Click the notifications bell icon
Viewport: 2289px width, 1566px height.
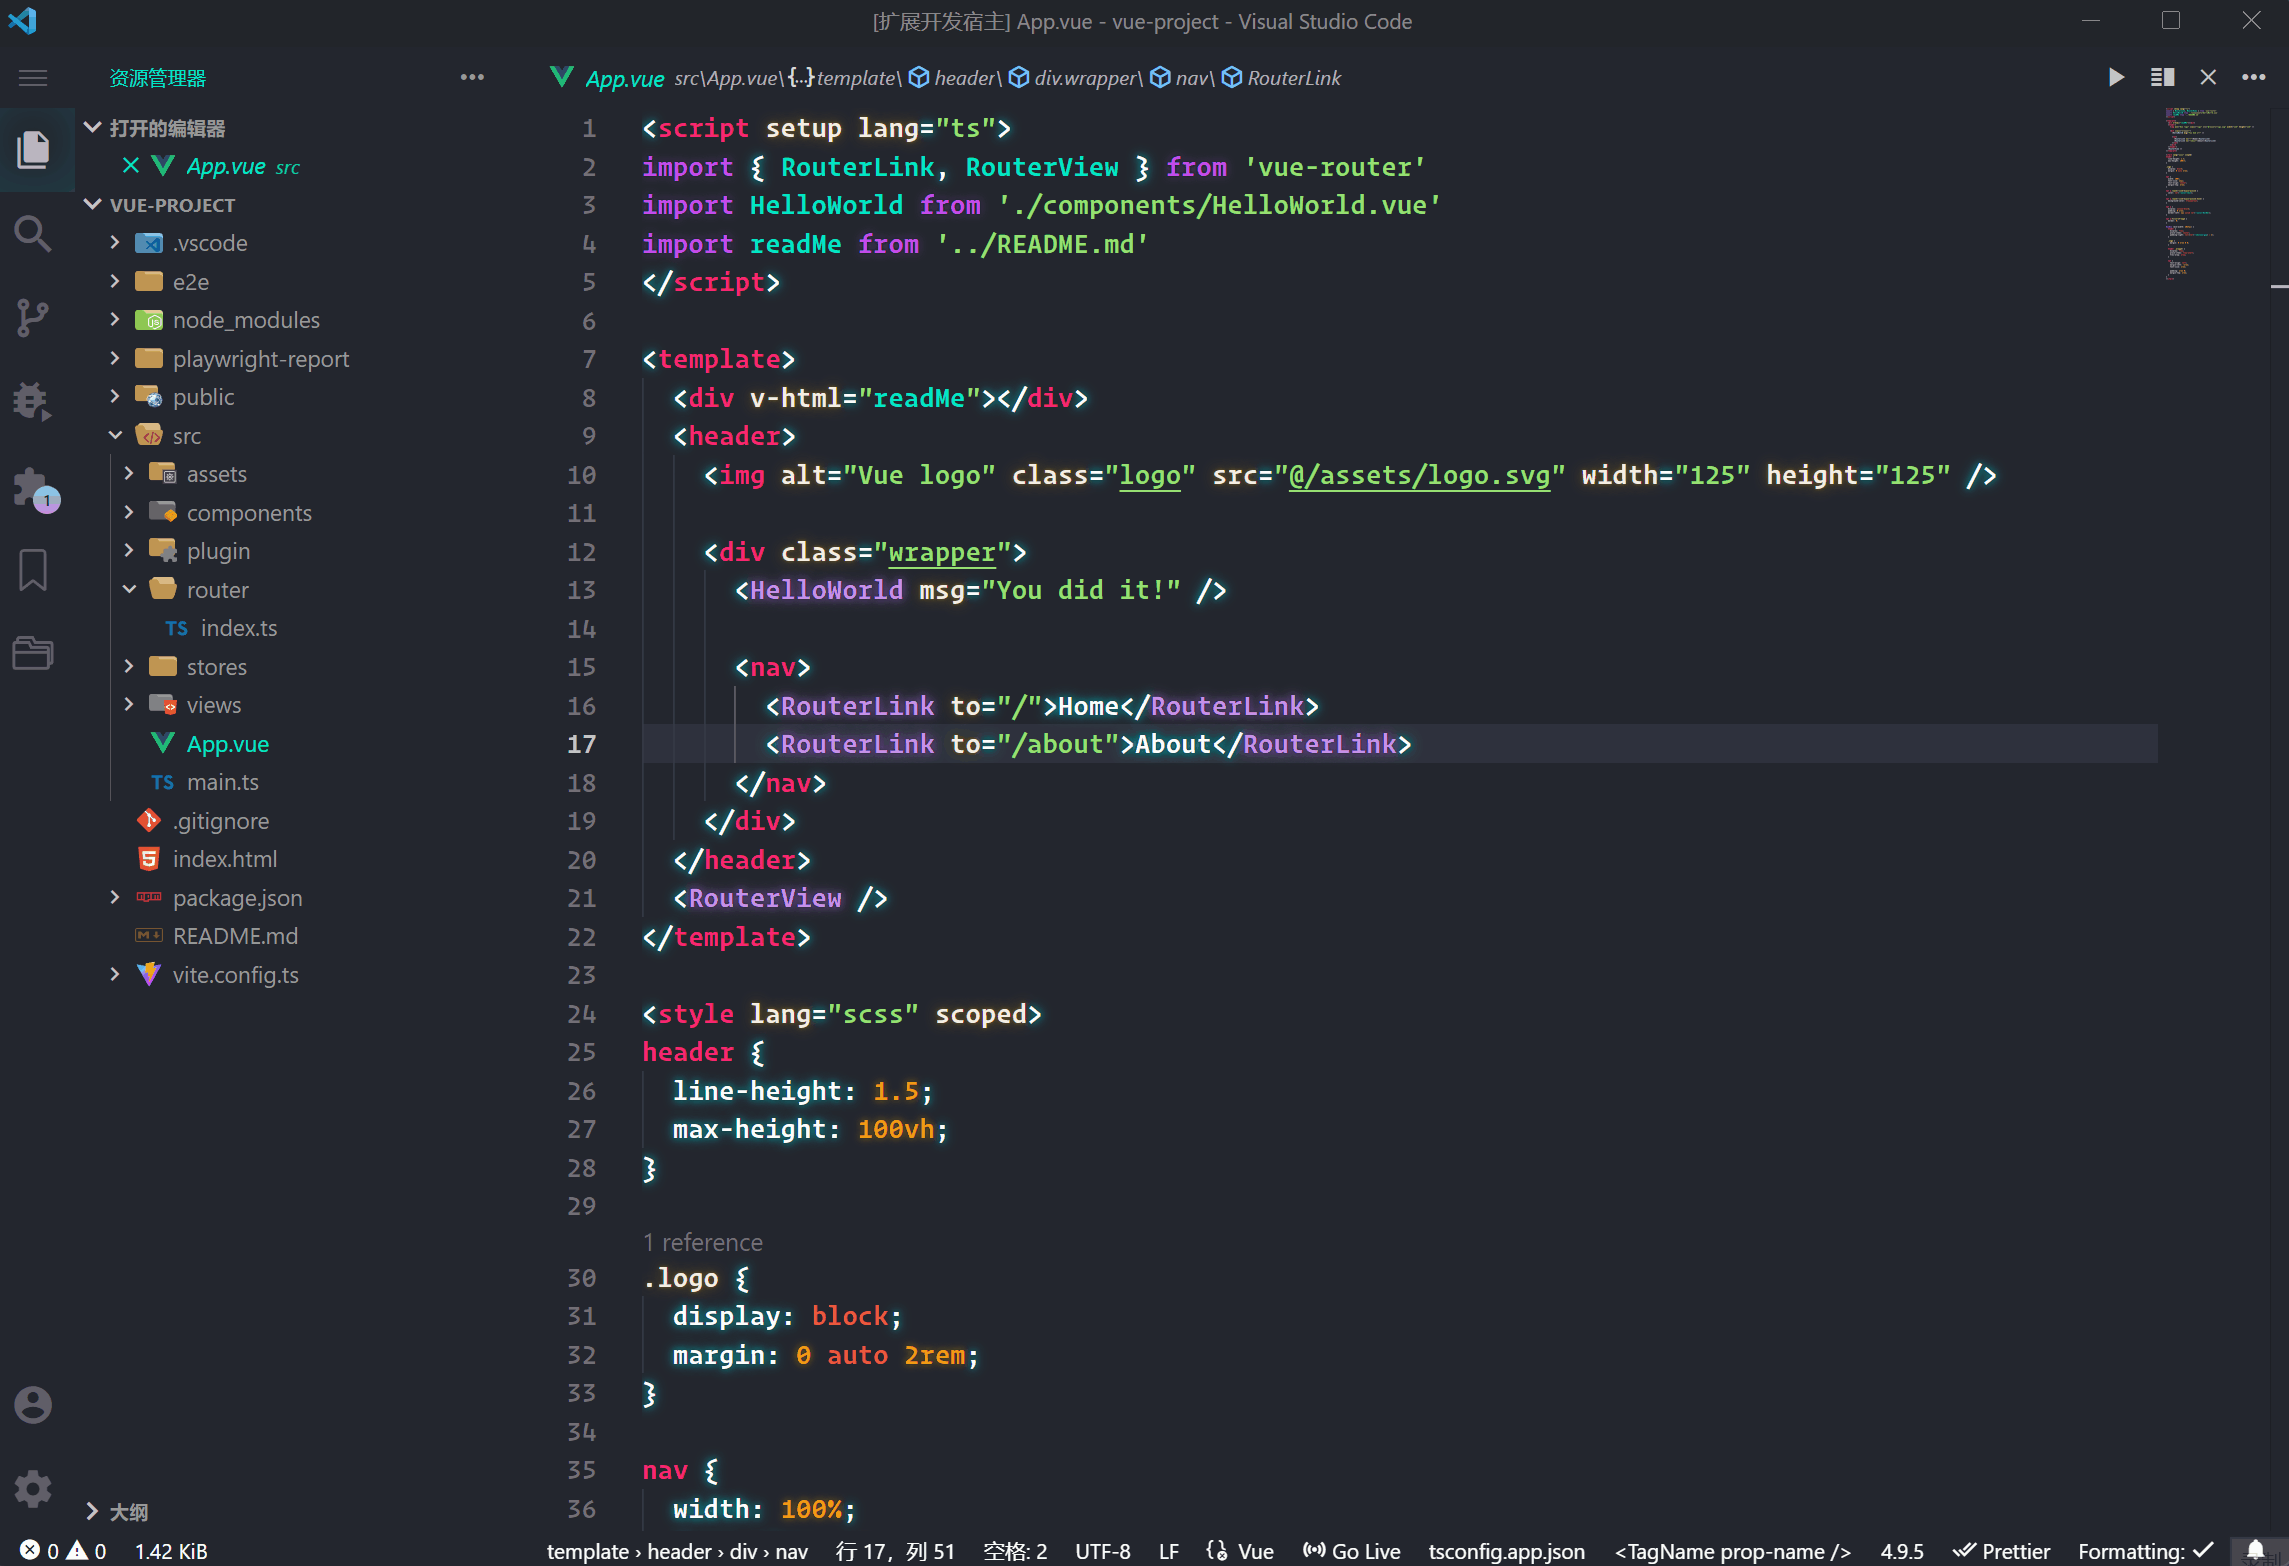coord(2256,1550)
